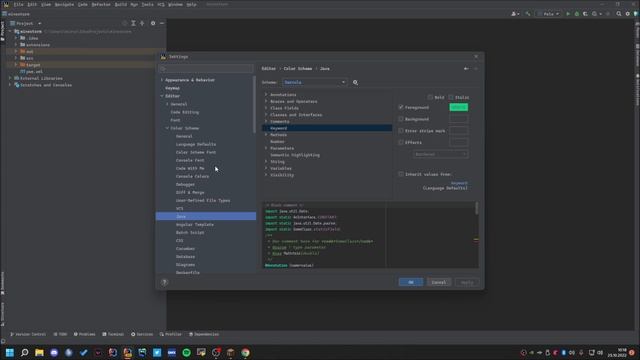Click the green Foreground color swatch

pyautogui.click(x=459, y=107)
